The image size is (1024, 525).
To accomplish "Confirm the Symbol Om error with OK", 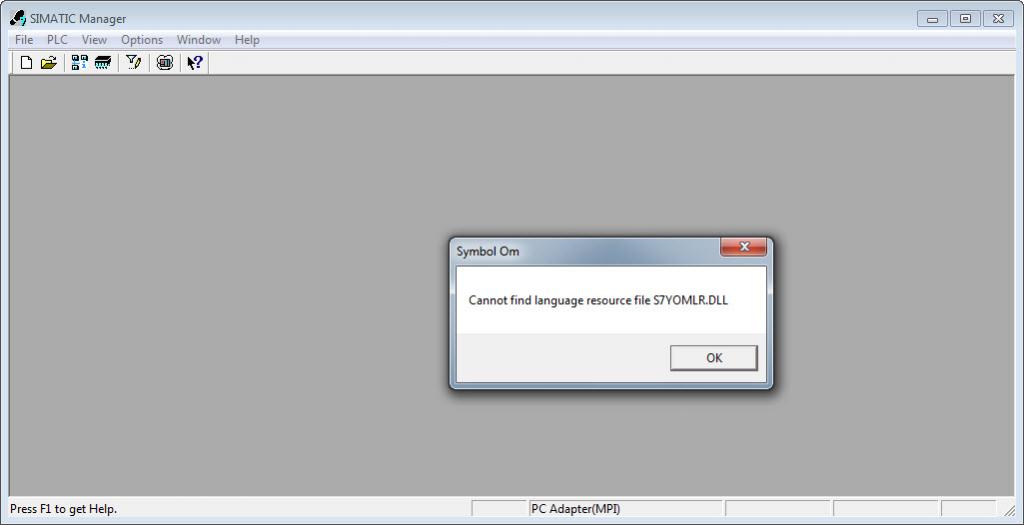I will point(714,358).
